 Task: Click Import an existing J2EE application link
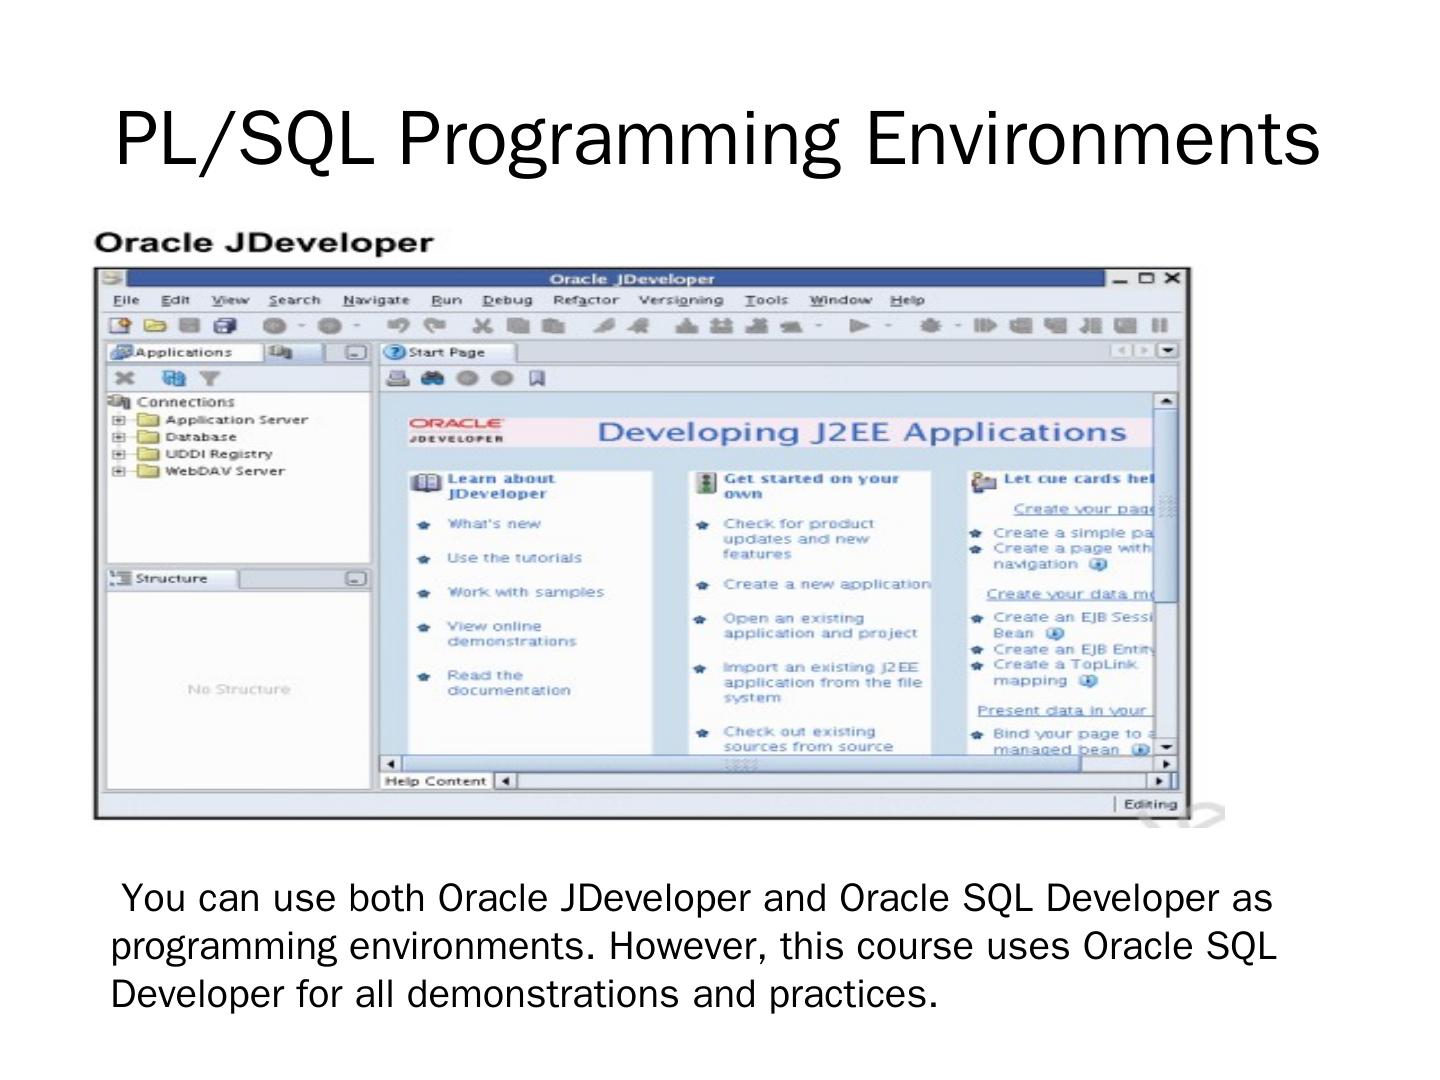[823, 682]
